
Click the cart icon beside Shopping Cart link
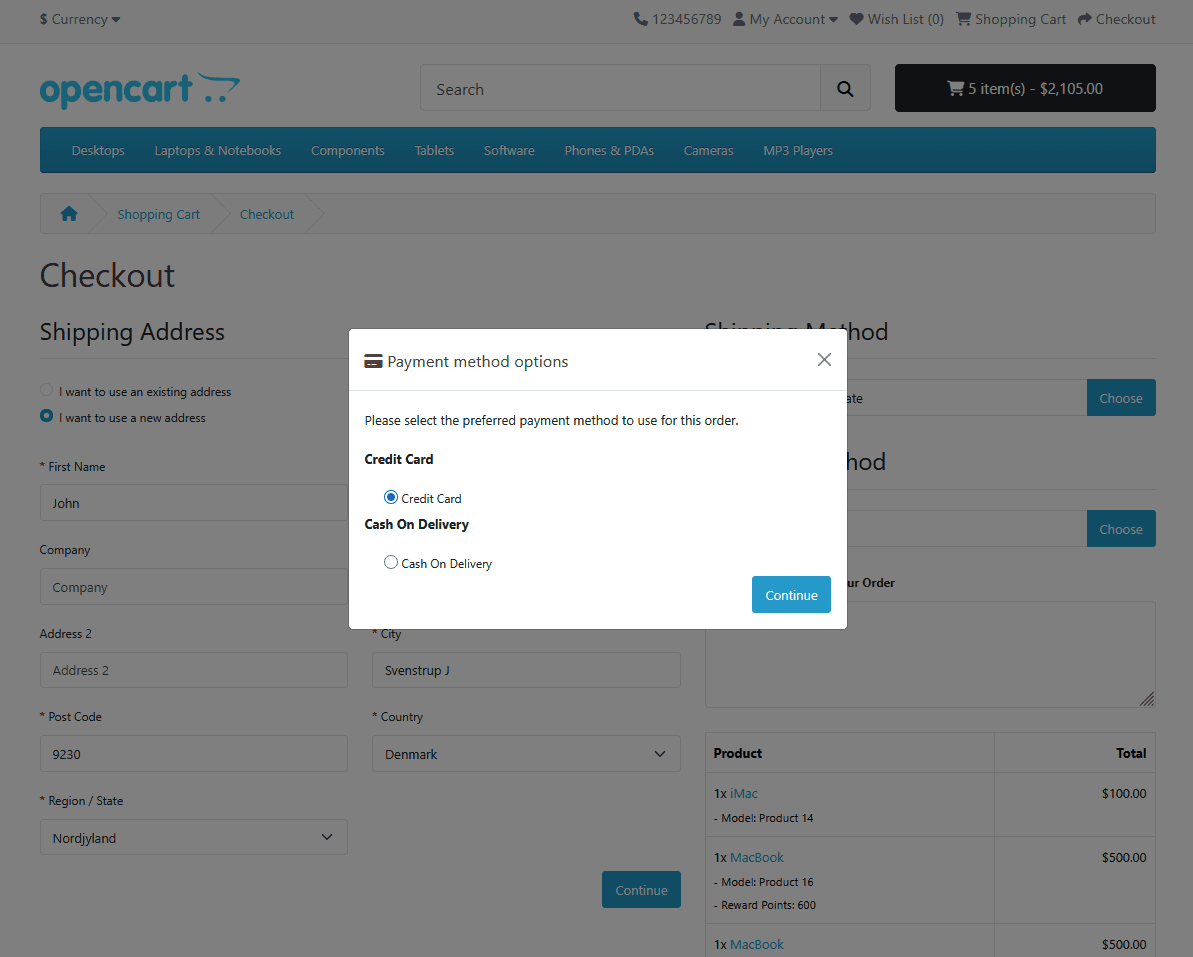963,19
